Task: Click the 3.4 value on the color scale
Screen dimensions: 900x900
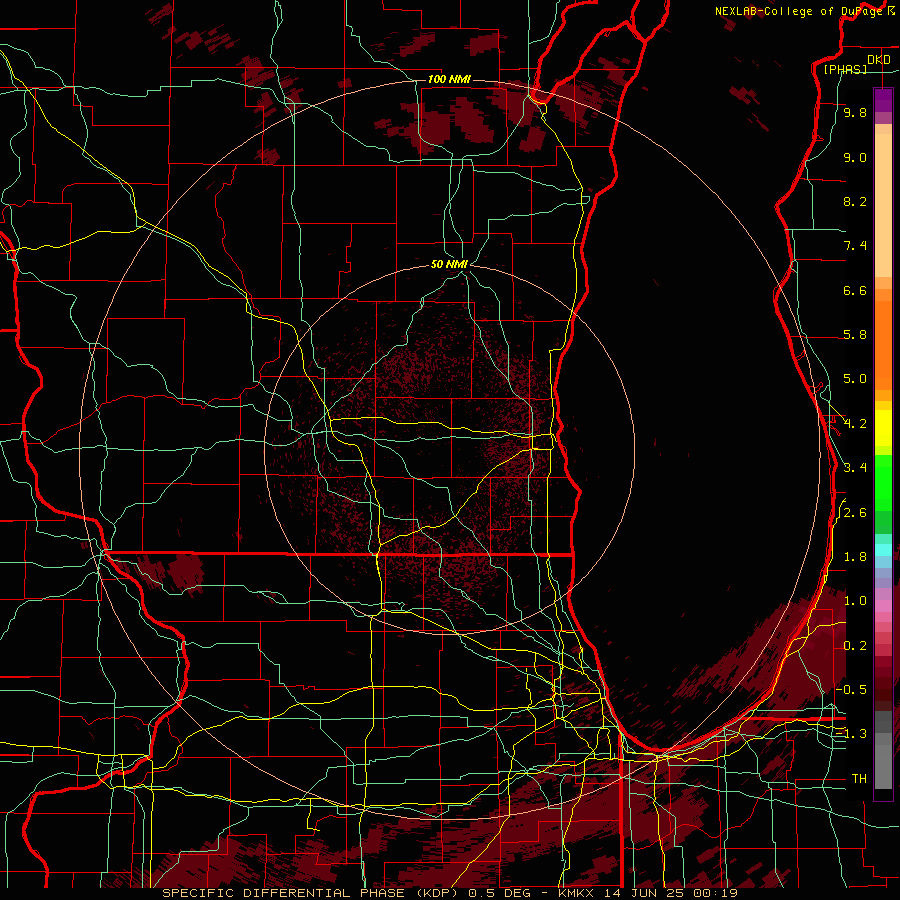Action: (x=855, y=468)
